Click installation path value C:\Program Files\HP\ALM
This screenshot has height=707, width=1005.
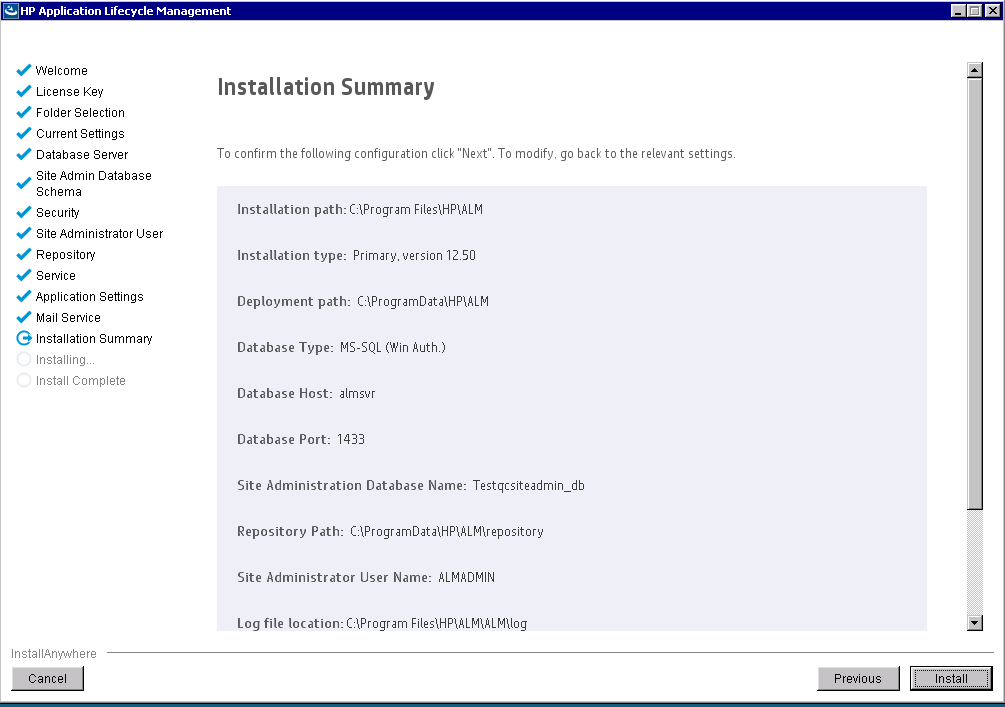416,210
